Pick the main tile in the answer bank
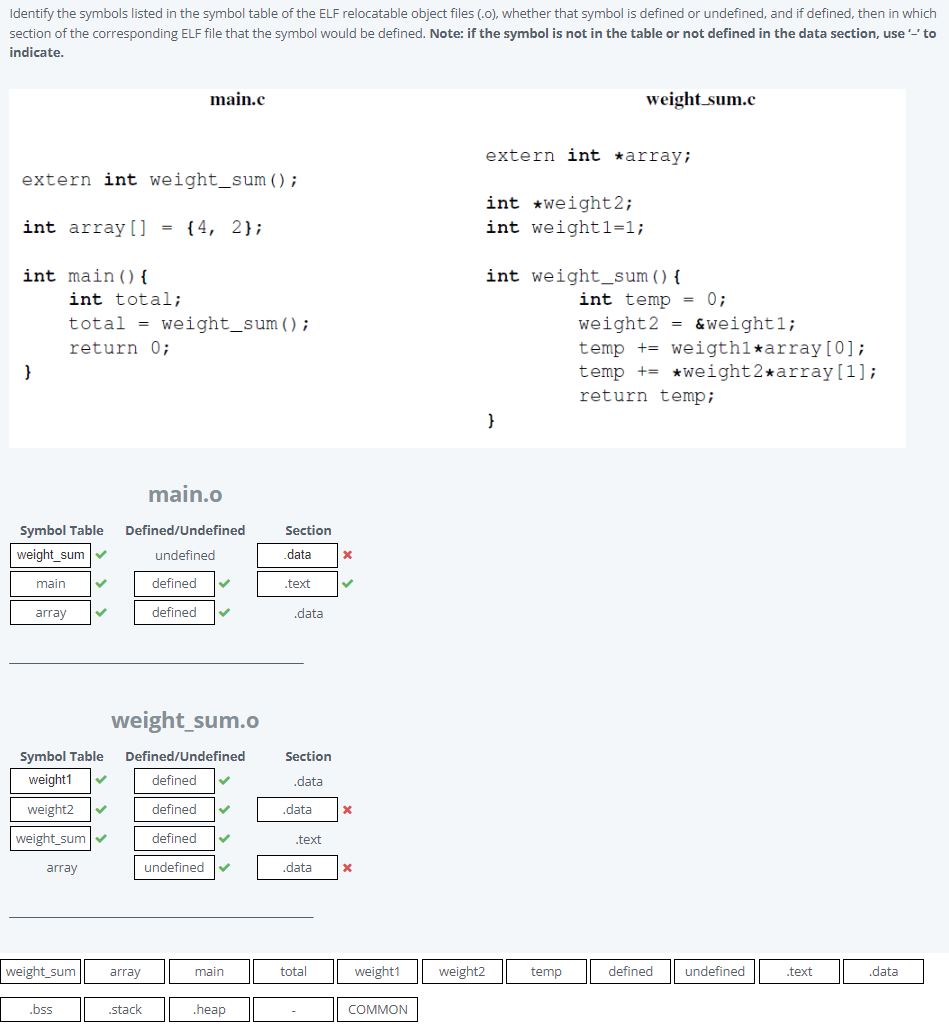The width and height of the screenshot is (949, 1026). (x=209, y=972)
